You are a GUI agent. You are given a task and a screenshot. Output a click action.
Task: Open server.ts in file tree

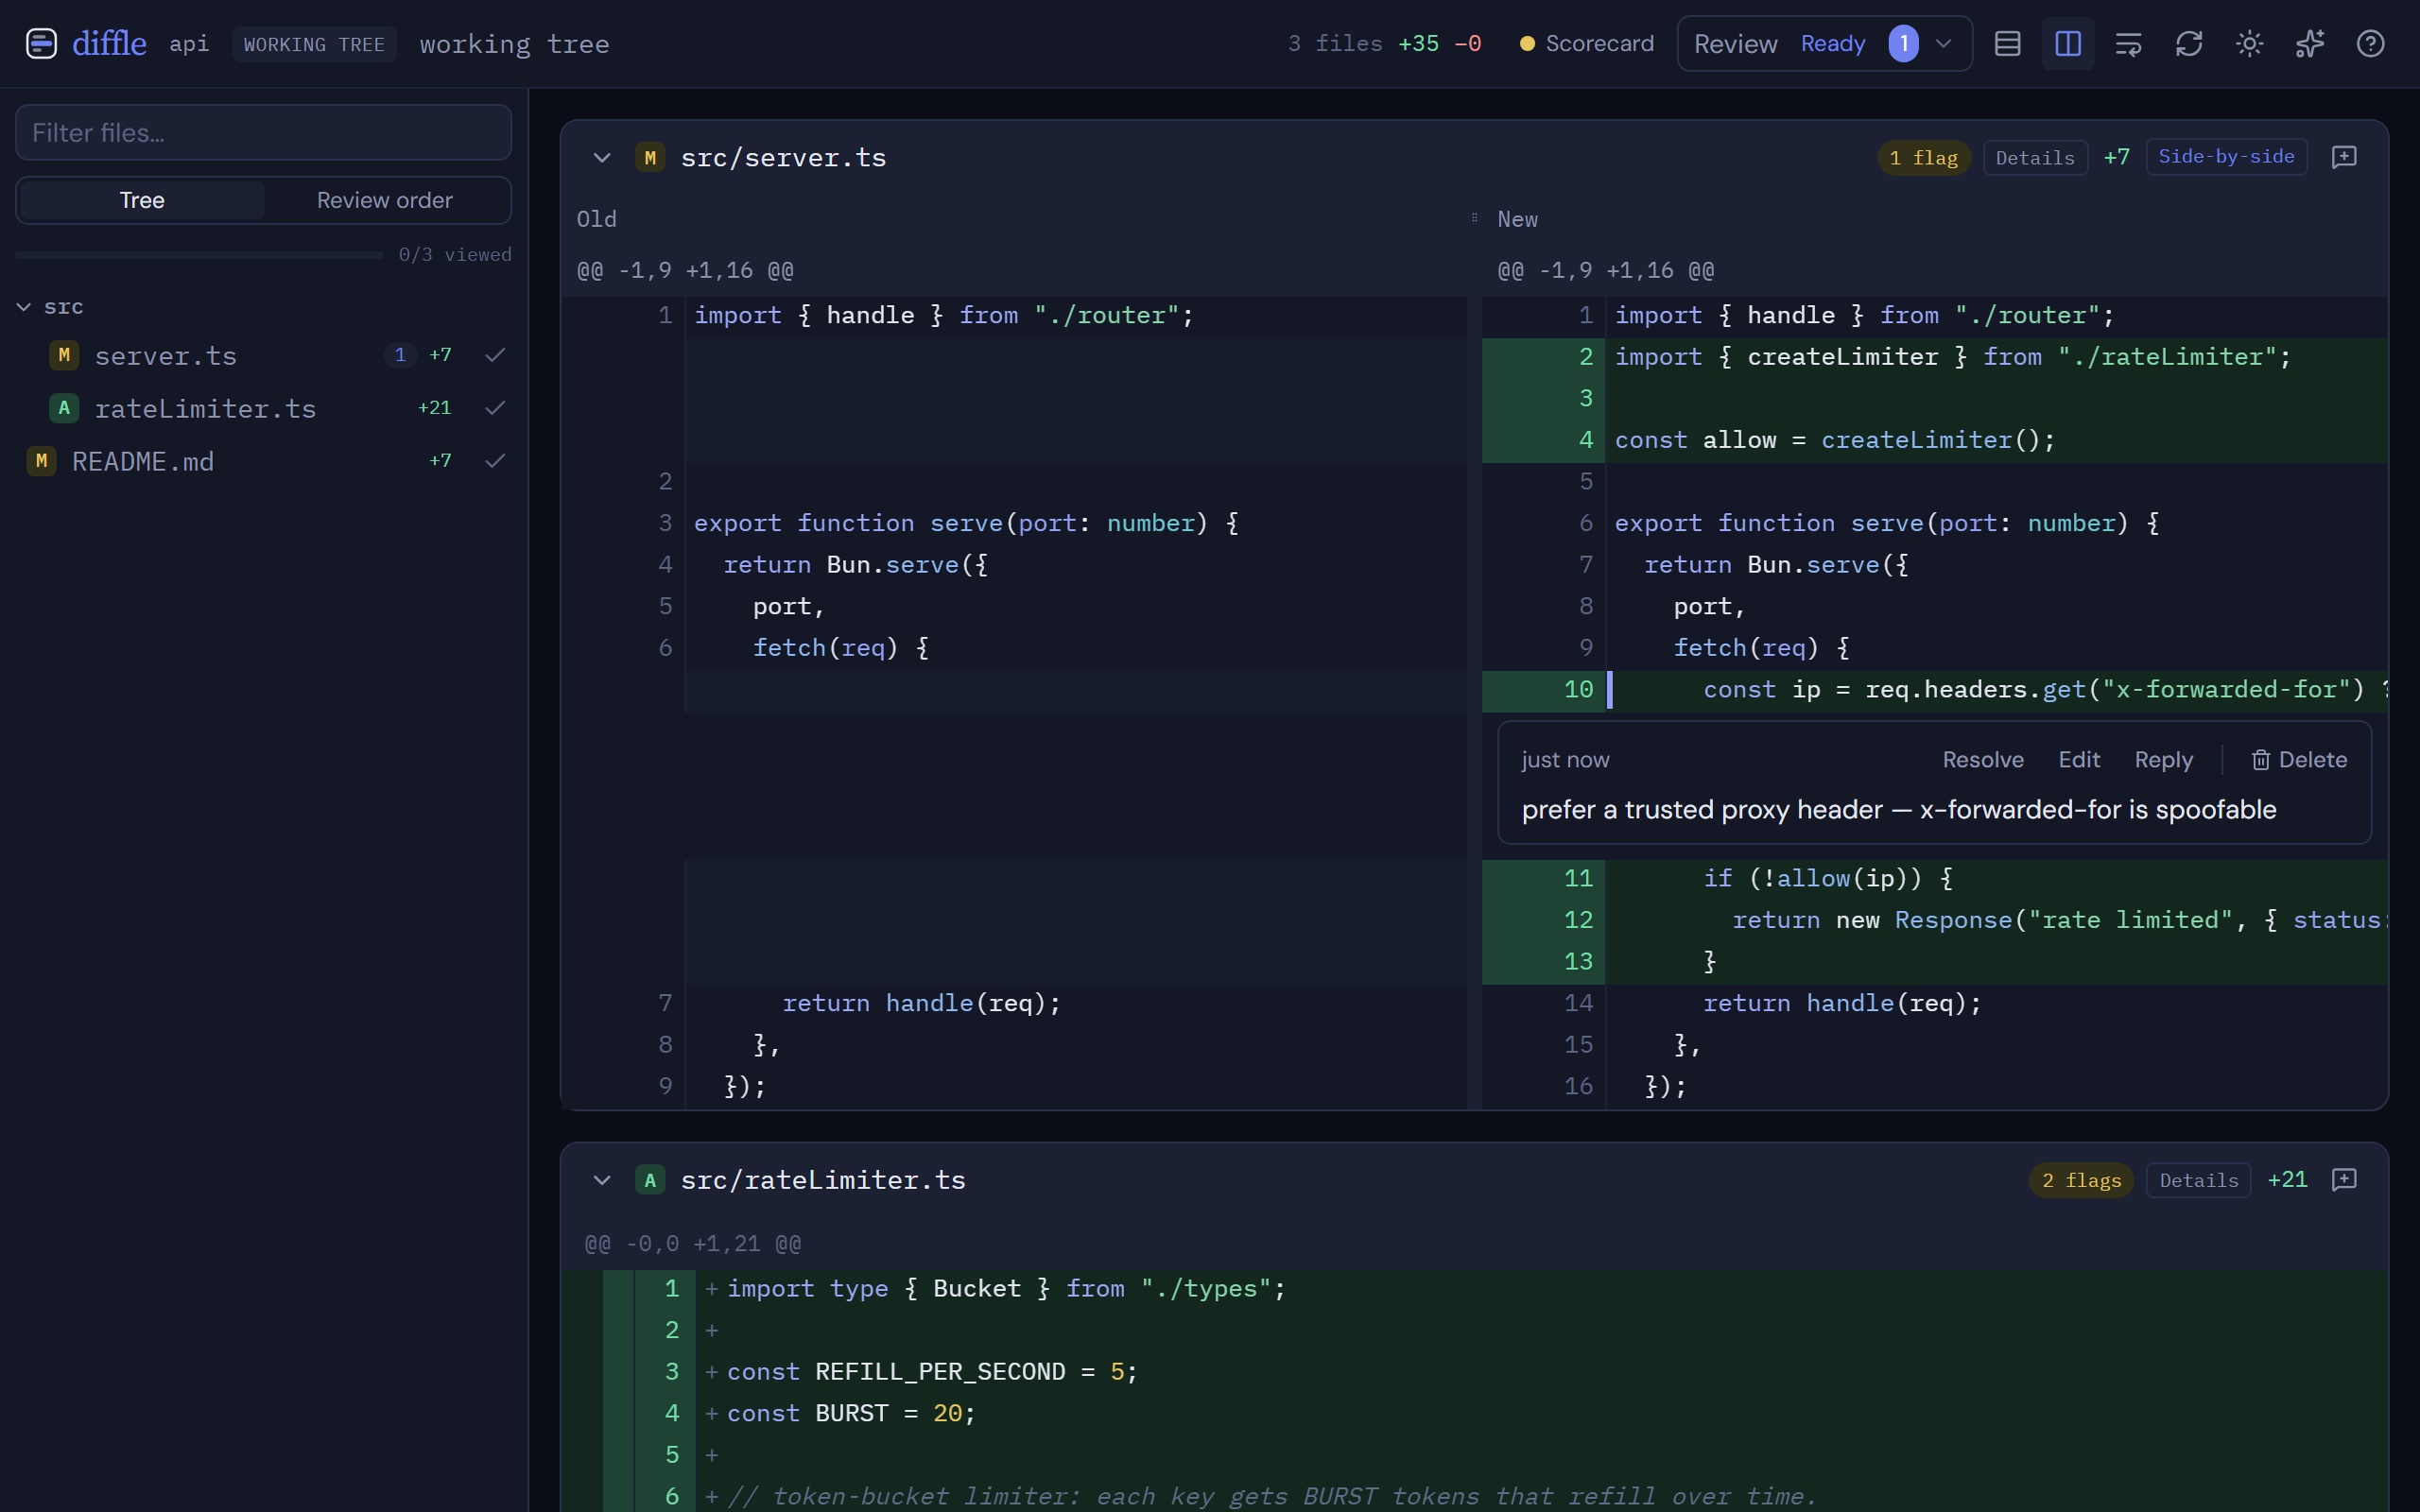coord(166,355)
